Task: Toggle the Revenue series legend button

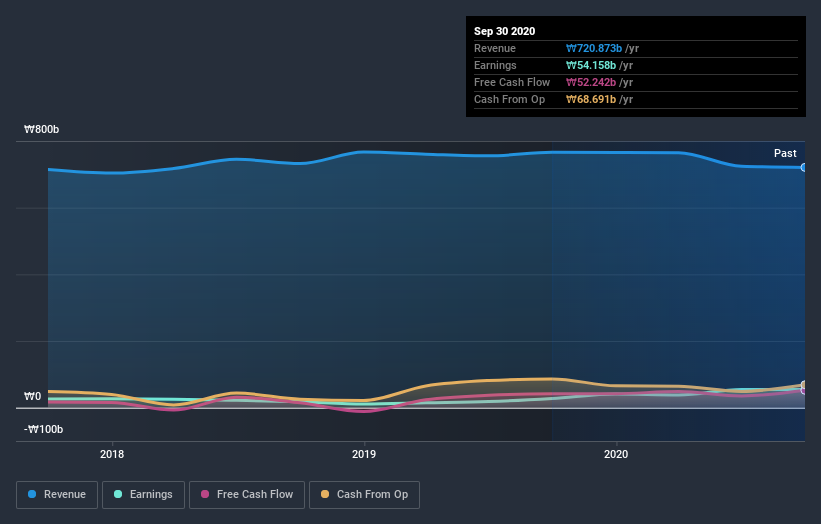Action: pyautogui.click(x=57, y=495)
